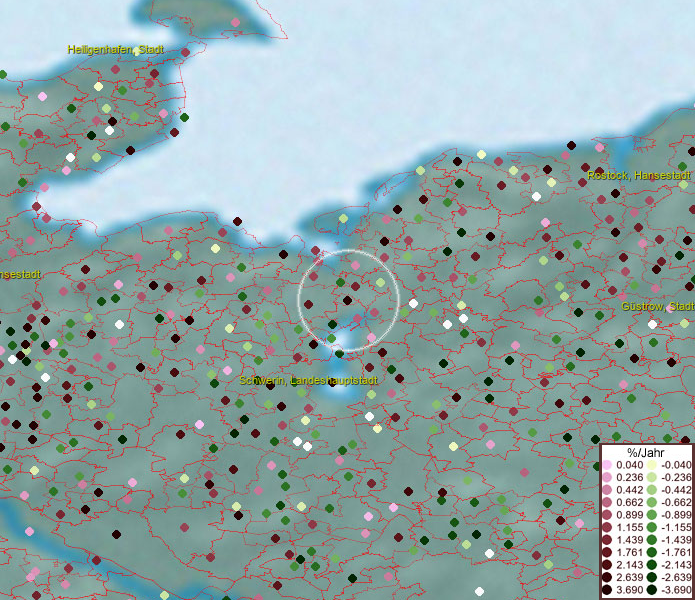Viewport: 695px width, 600px height.
Task: Select the Schwerin, Landeshauptstadt label
Action: coord(308,381)
